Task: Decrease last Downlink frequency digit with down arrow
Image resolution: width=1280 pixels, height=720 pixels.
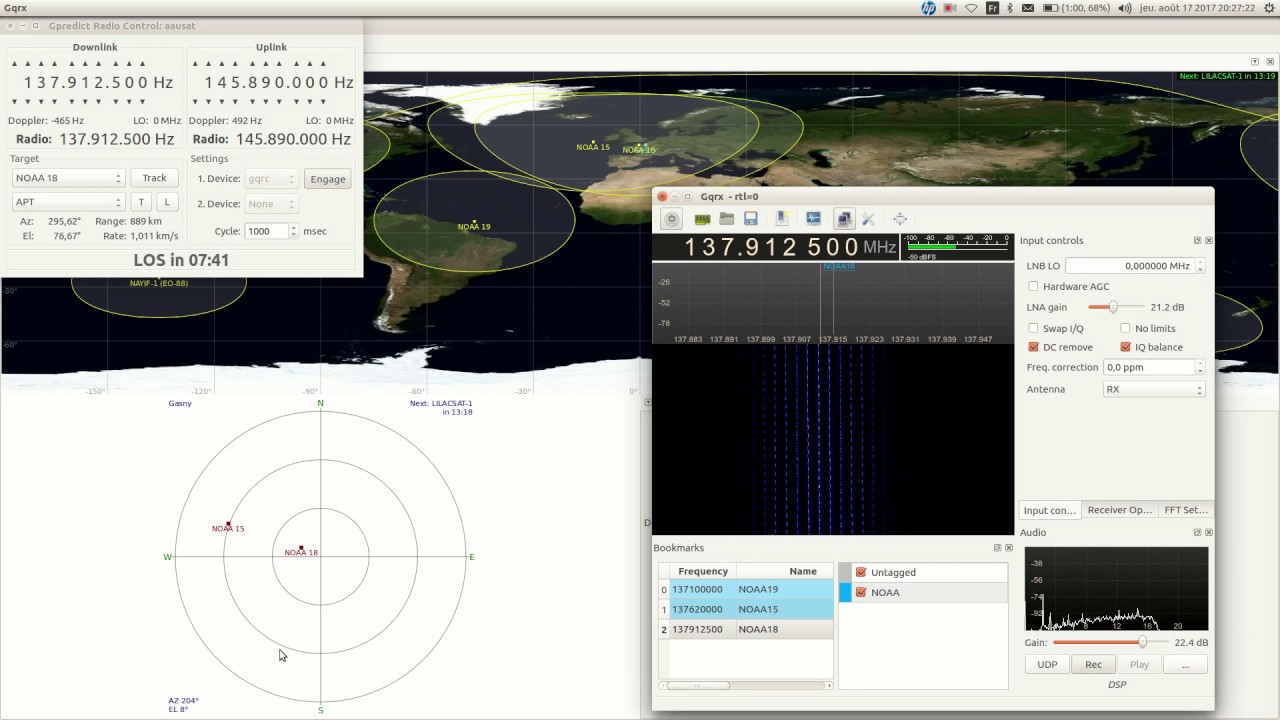Action: 142,101
